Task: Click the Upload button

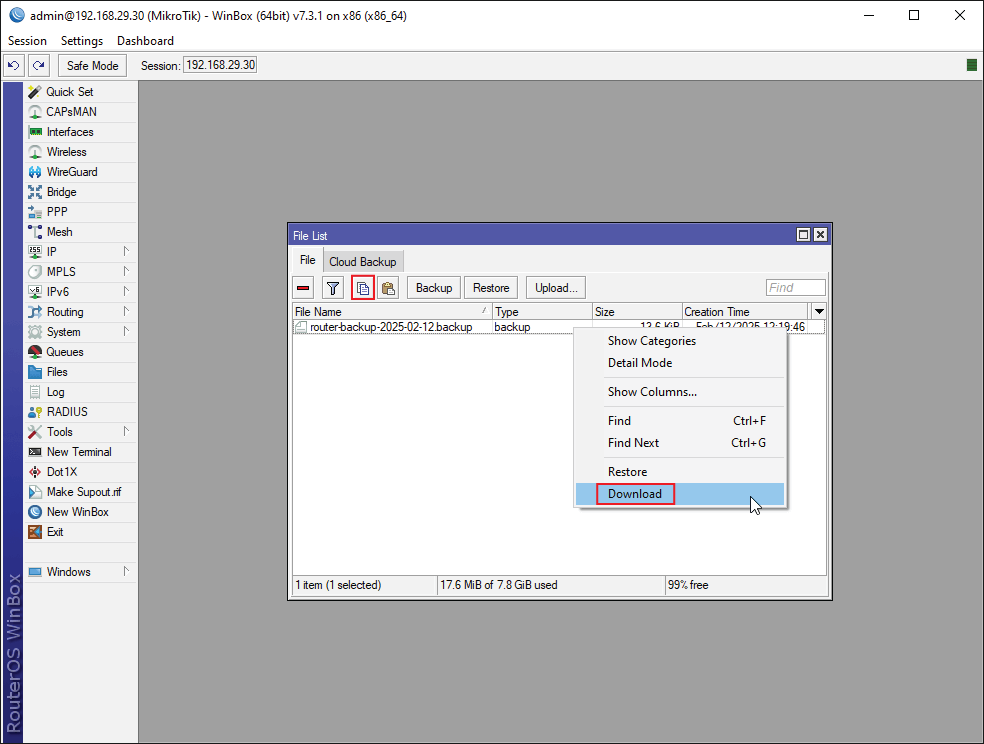Action: [x=555, y=287]
